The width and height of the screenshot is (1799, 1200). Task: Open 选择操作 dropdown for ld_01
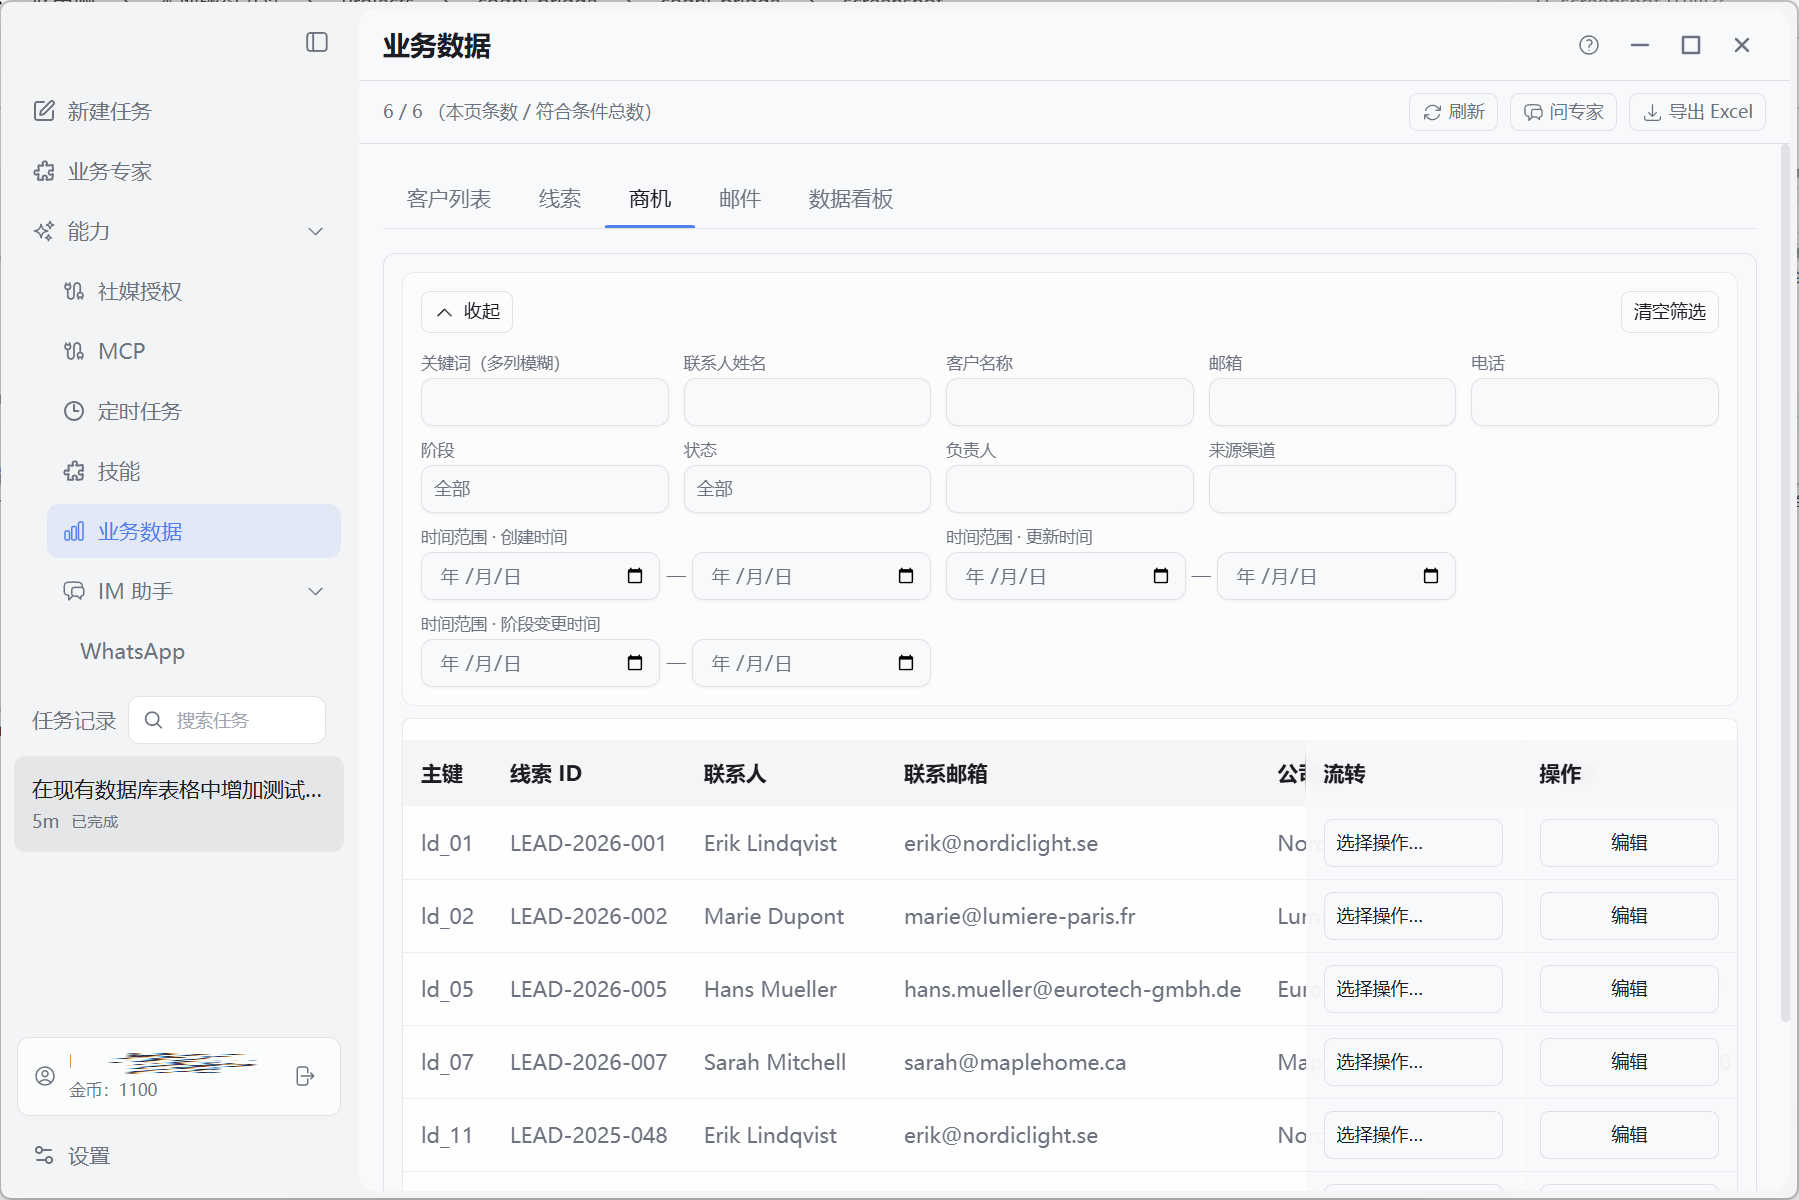[1413, 843]
